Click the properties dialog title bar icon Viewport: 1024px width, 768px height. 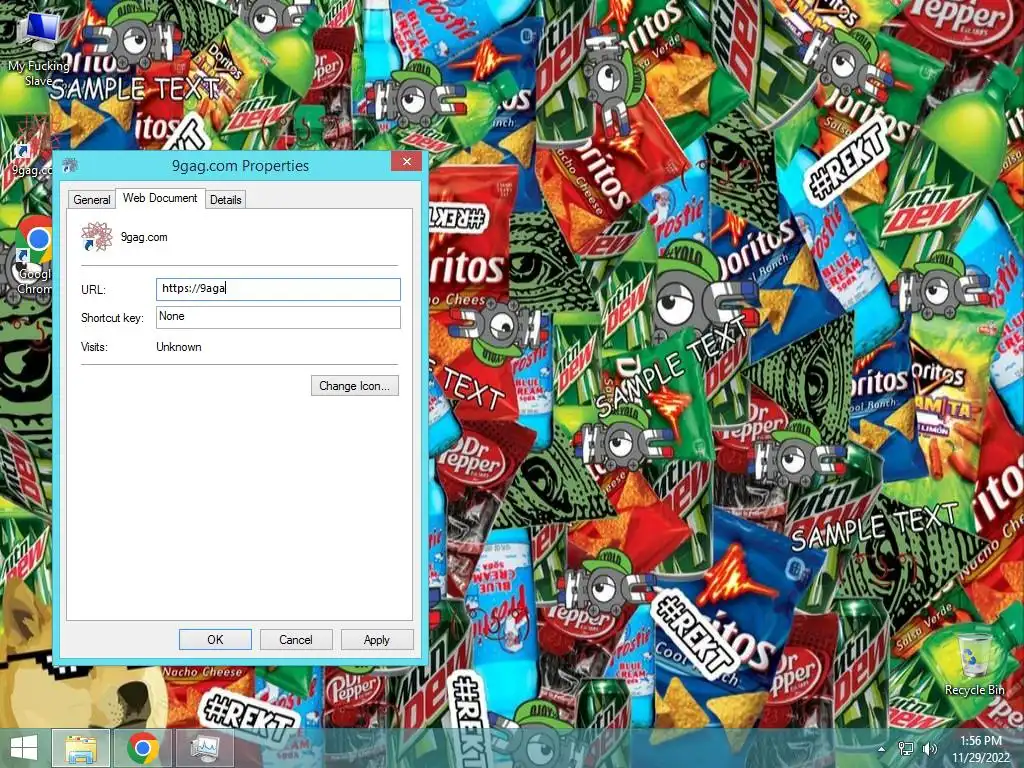tap(70, 166)
